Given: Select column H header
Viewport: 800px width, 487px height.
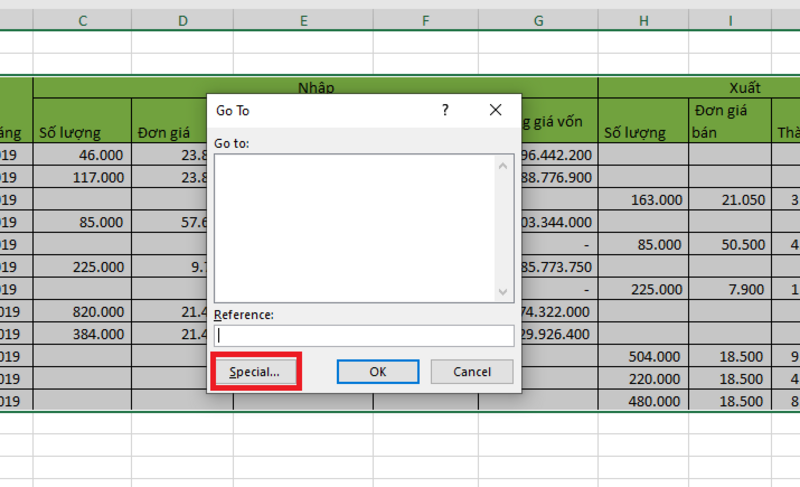Looking at the screenshot, I should click(x=643, y=20).
